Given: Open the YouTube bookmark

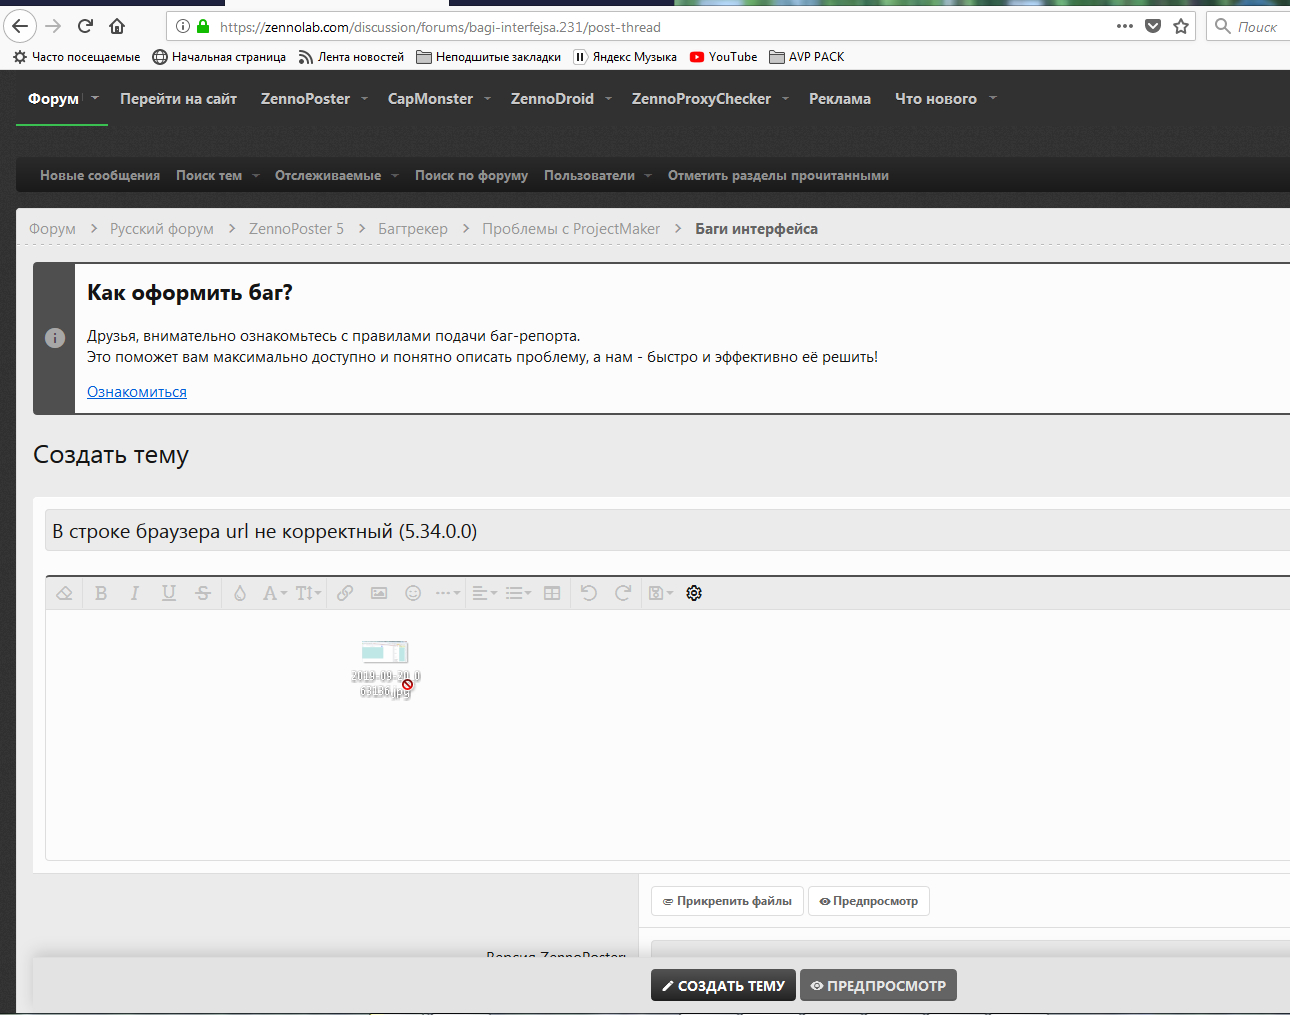Looking at the screenshot, I should coord(723,57).
